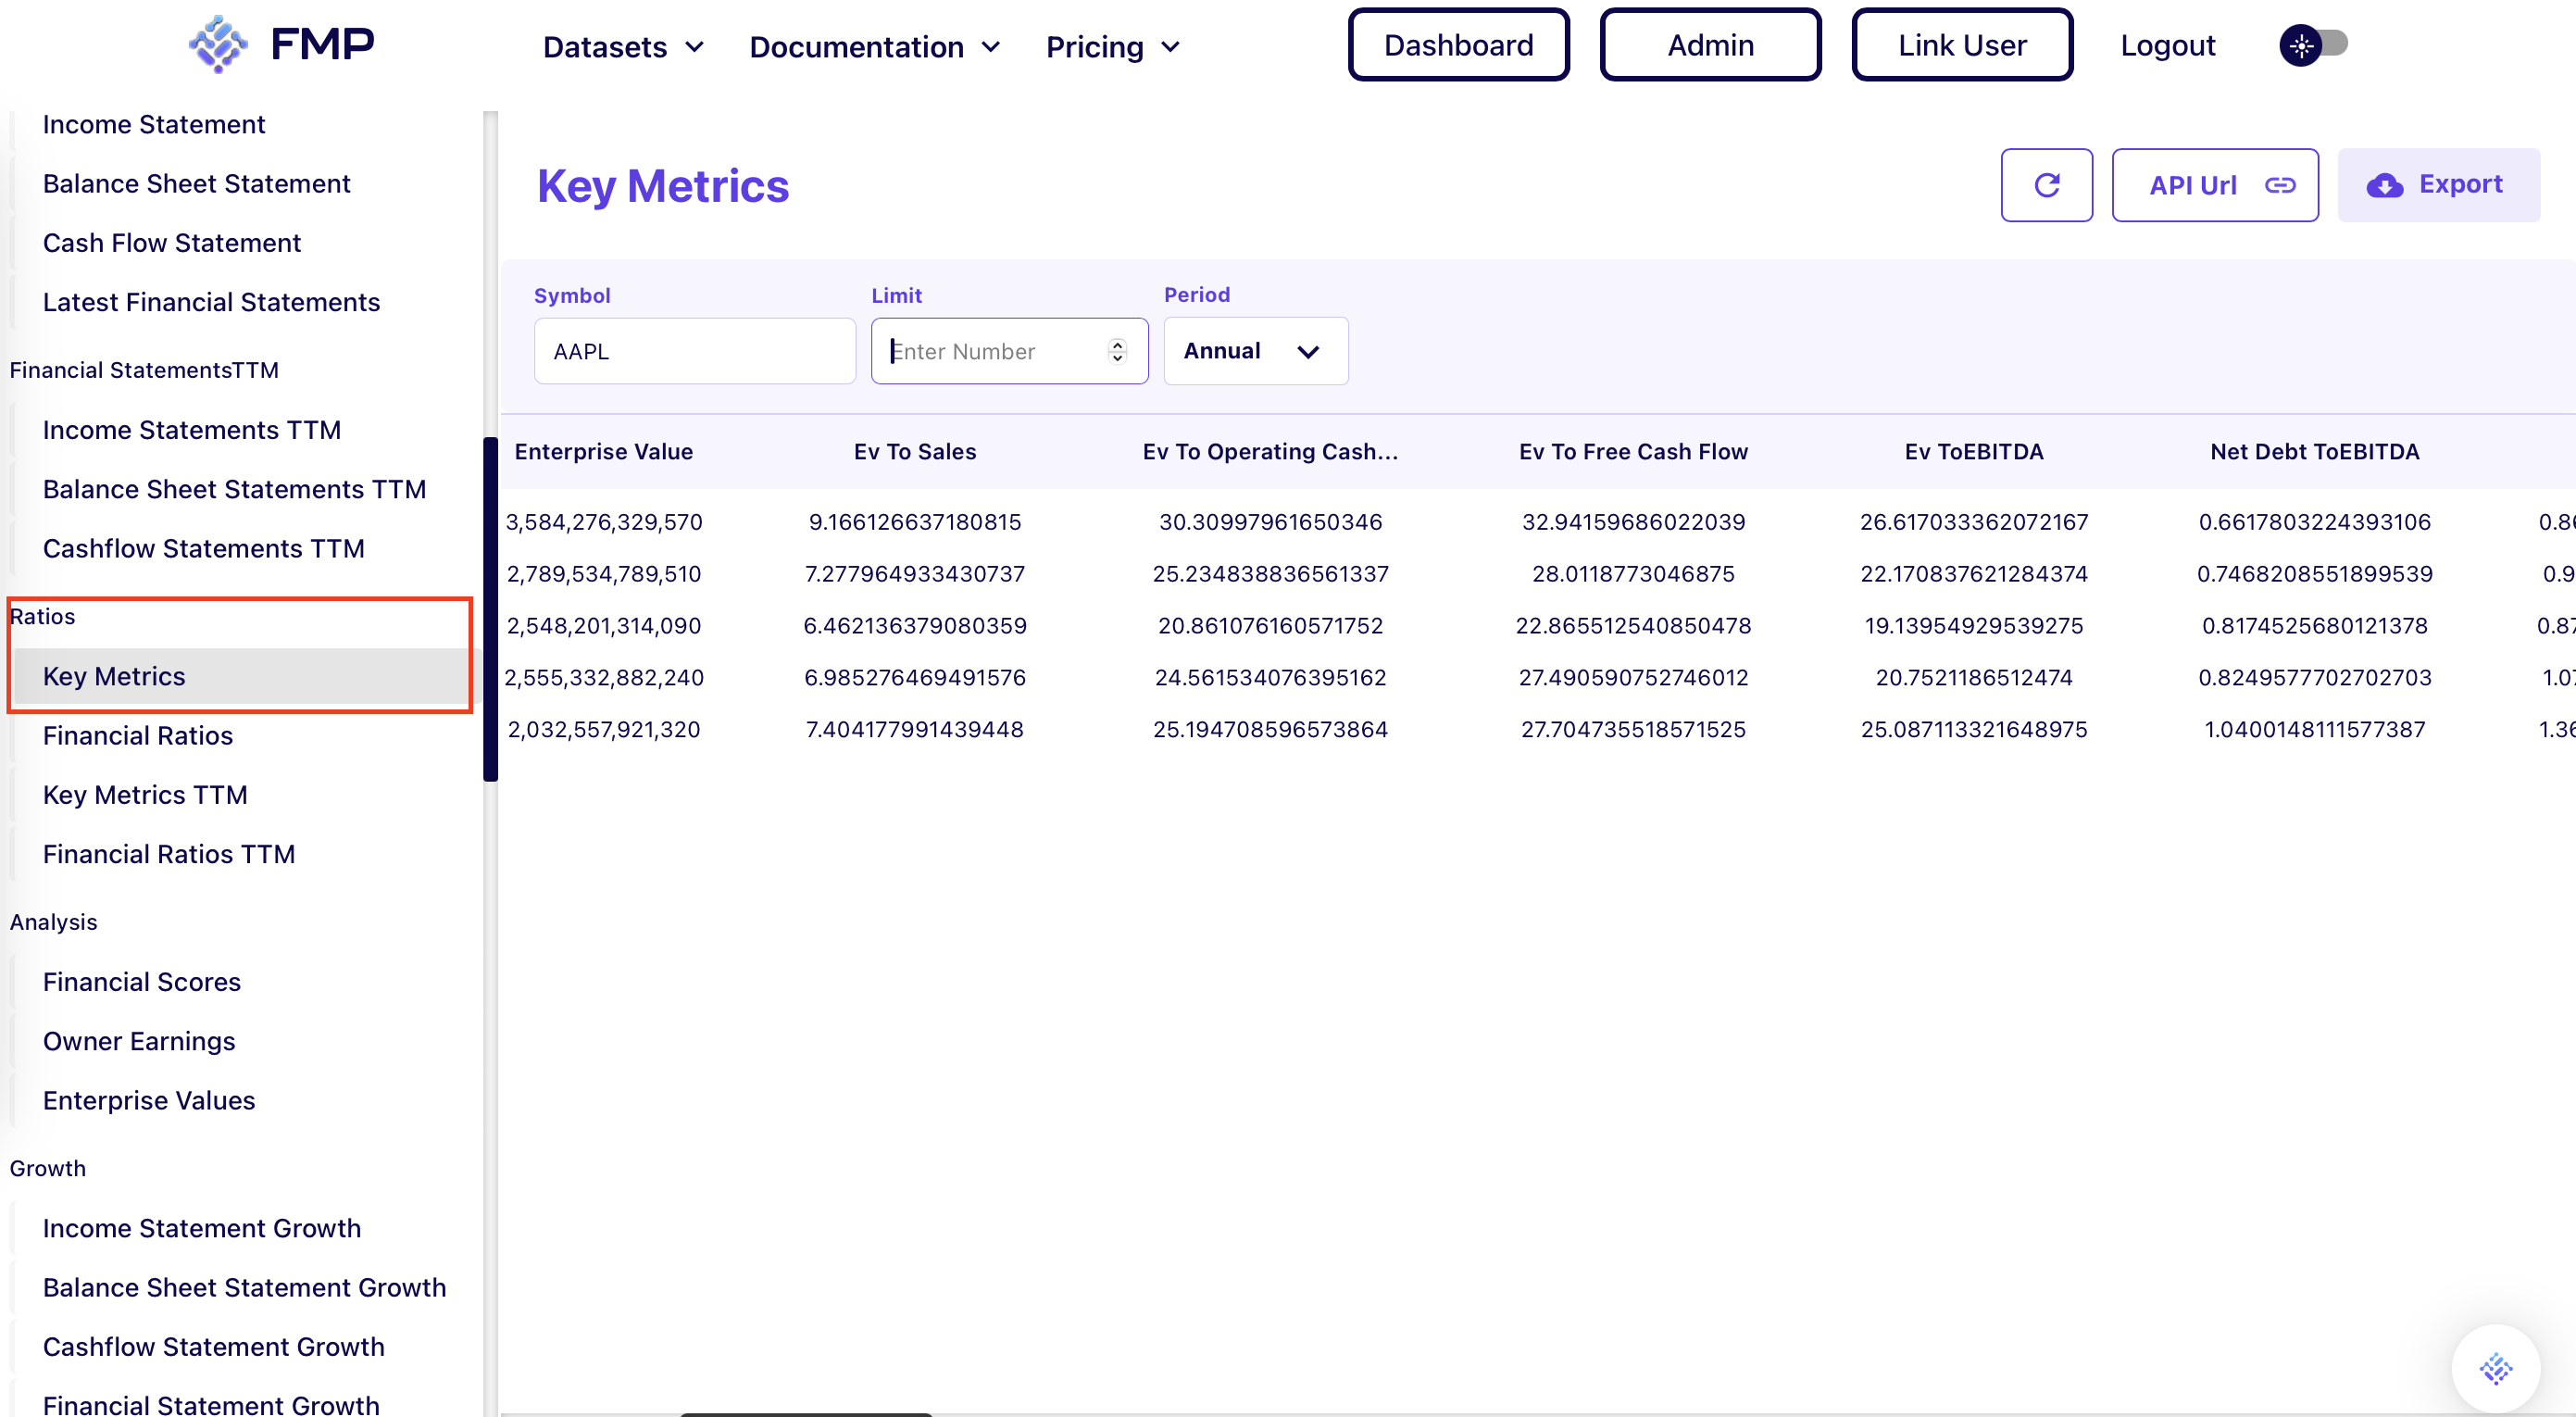Toggle the dark mode switch
Screen dimensions: 2576x1417
(2314, 45)
